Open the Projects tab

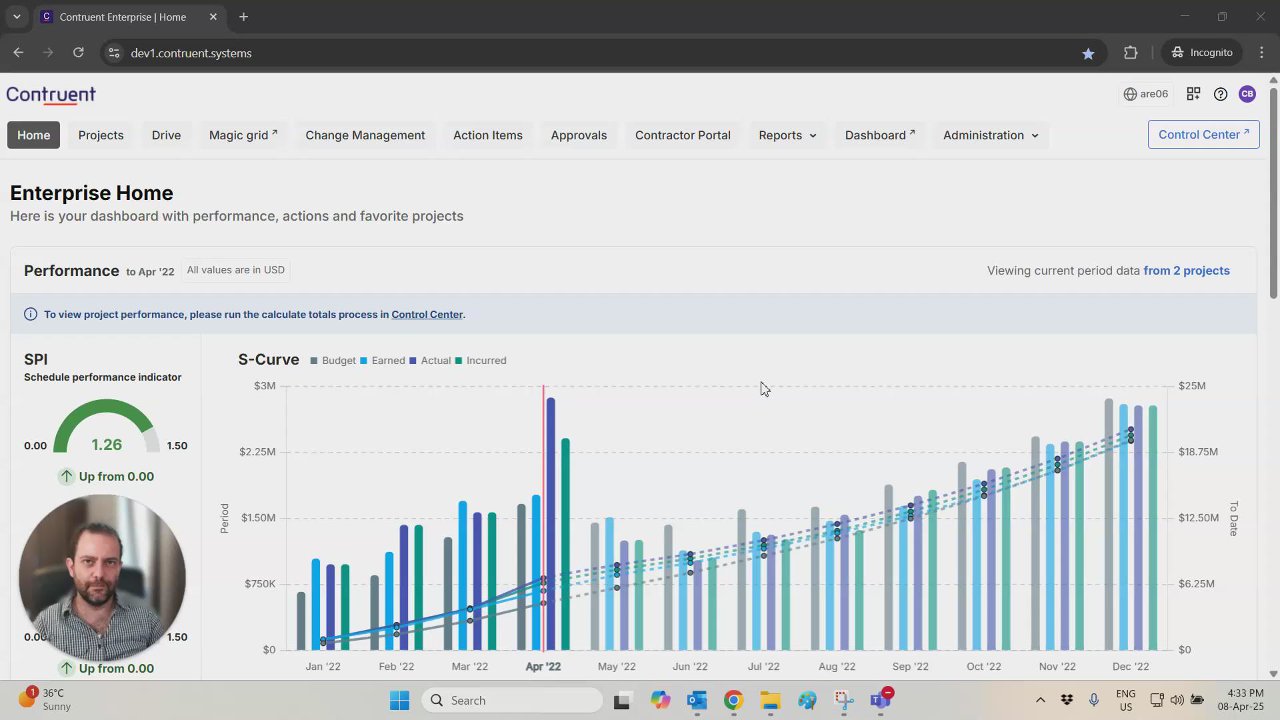101,135
